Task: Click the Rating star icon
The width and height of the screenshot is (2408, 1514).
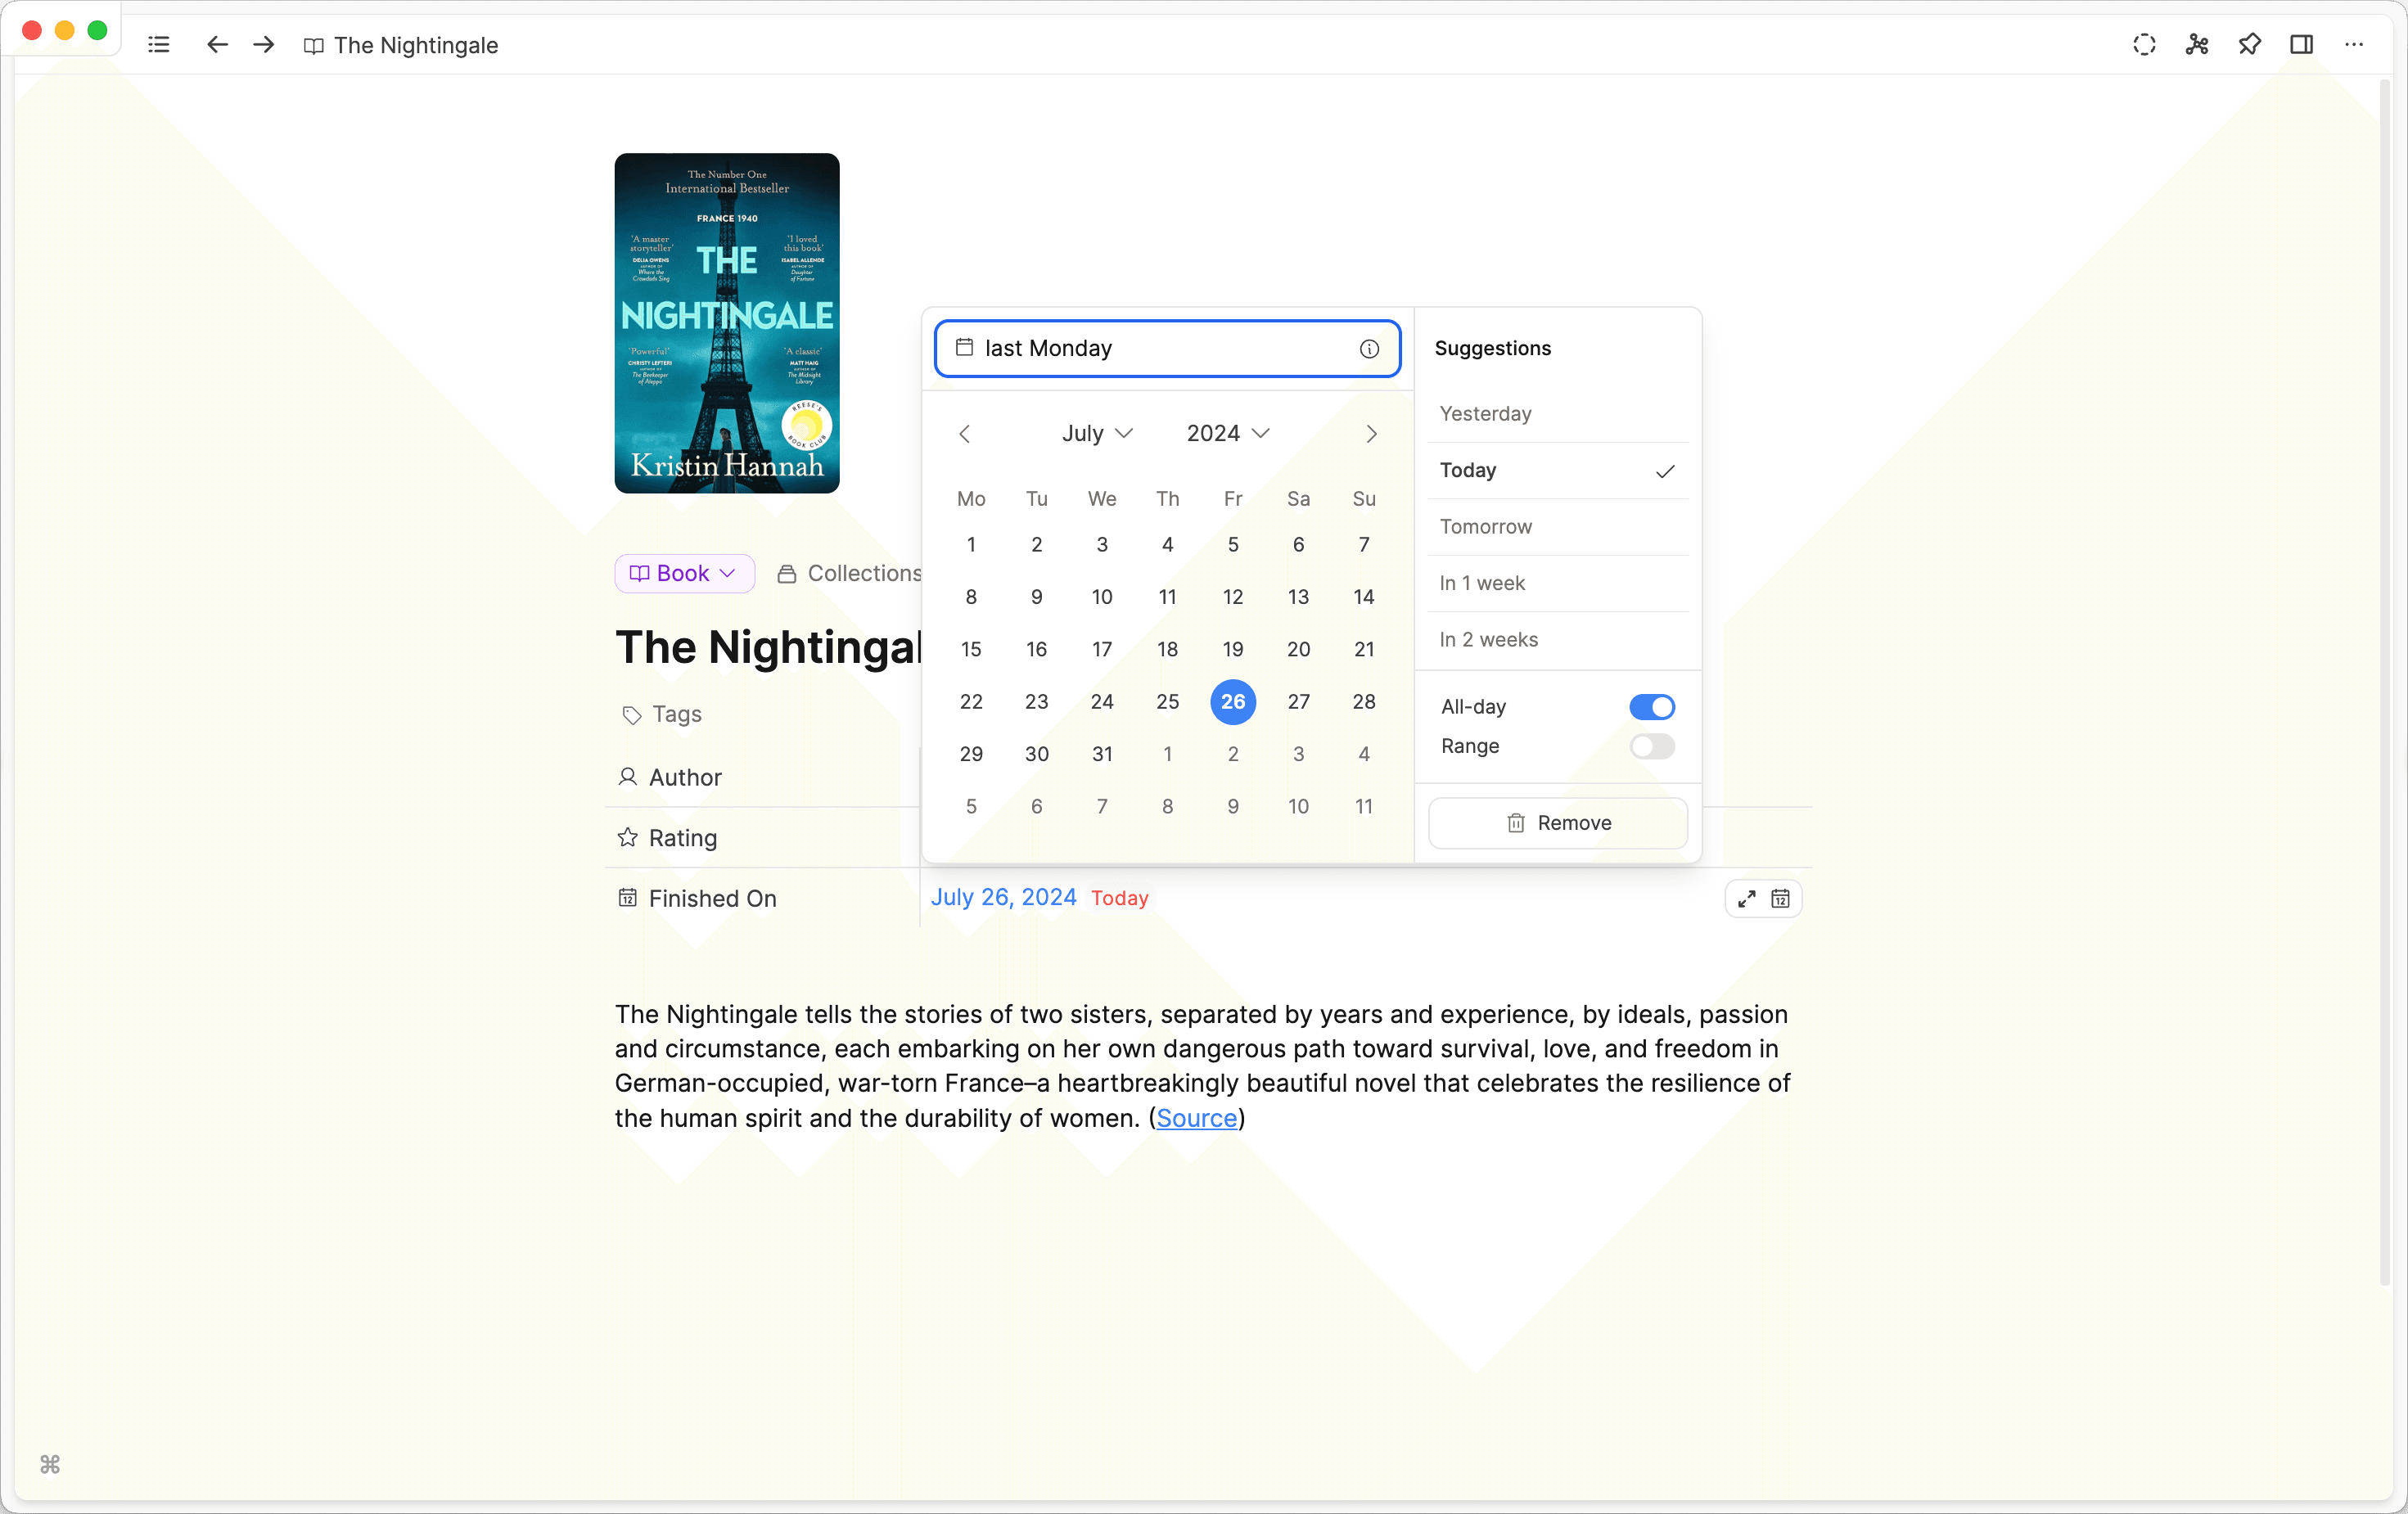Action: 627,837
